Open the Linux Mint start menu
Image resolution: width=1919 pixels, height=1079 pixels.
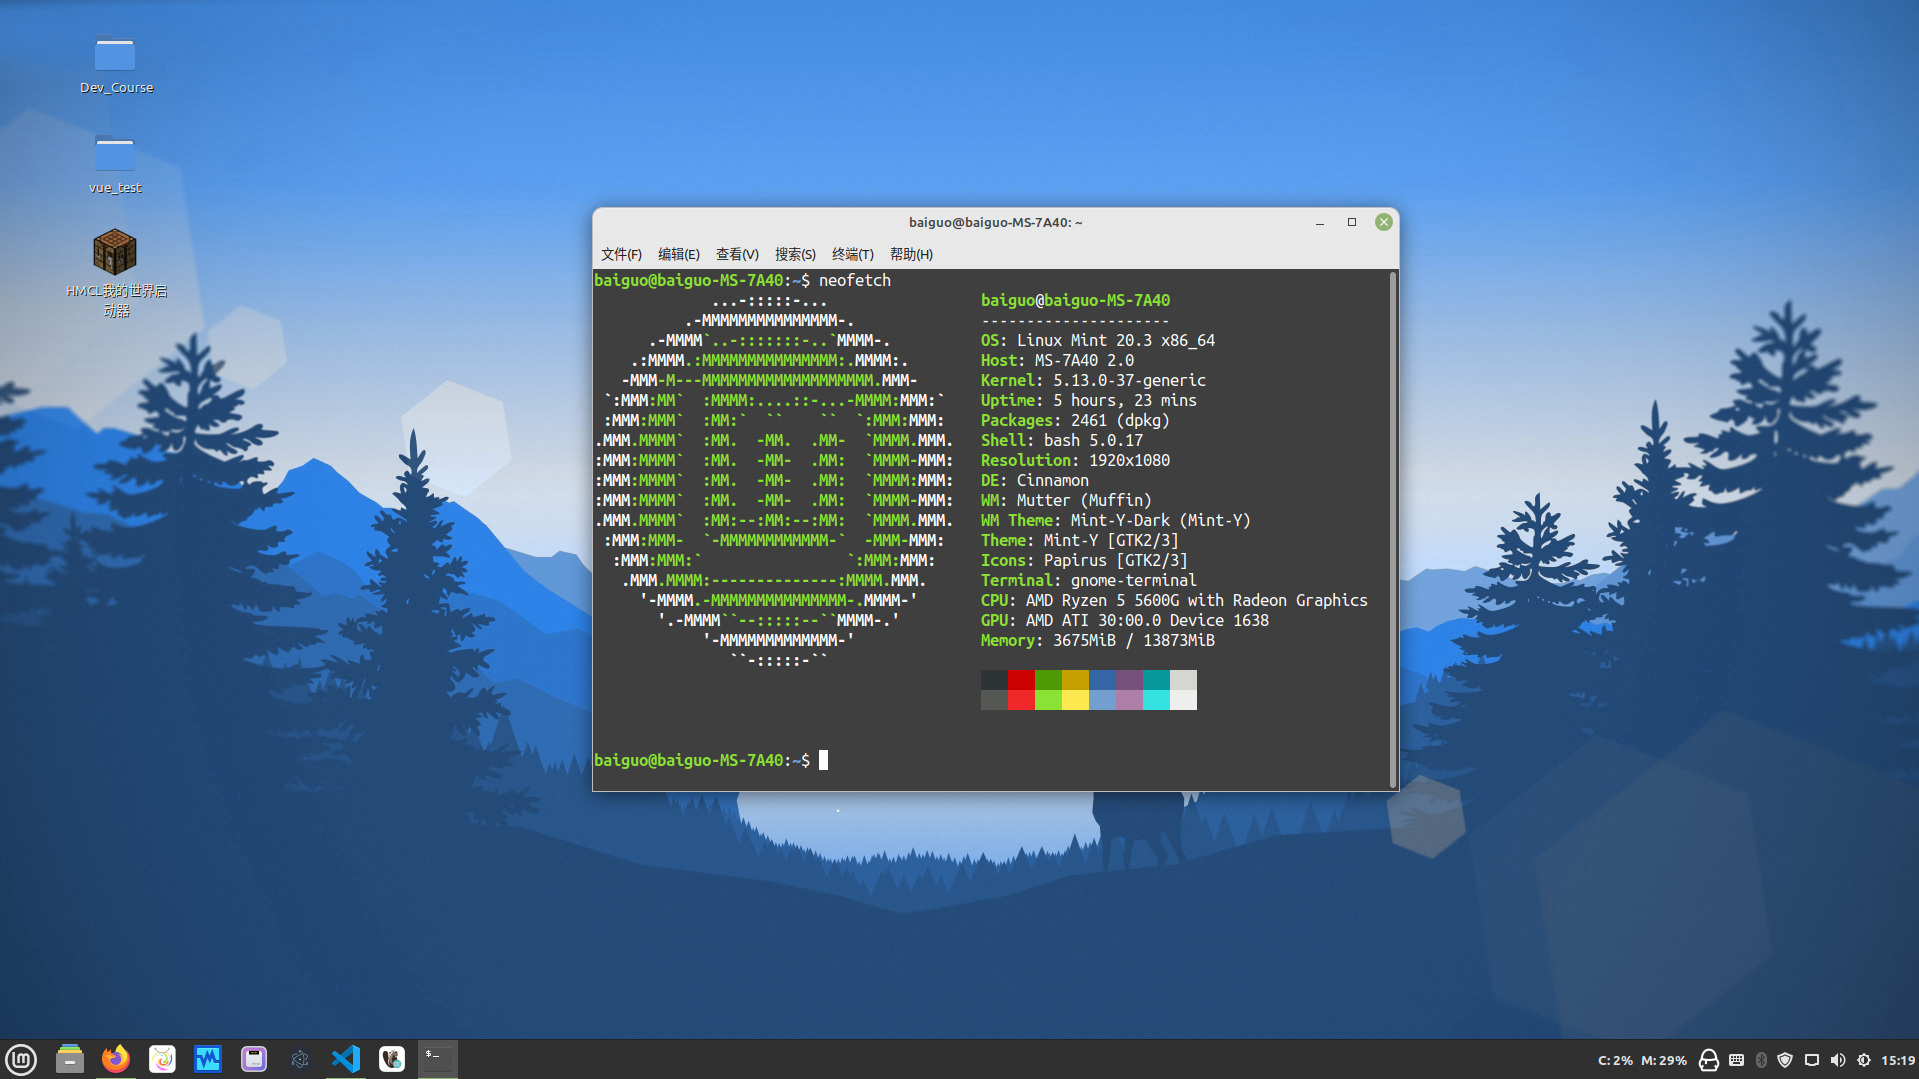click(x=21, y=1059)
